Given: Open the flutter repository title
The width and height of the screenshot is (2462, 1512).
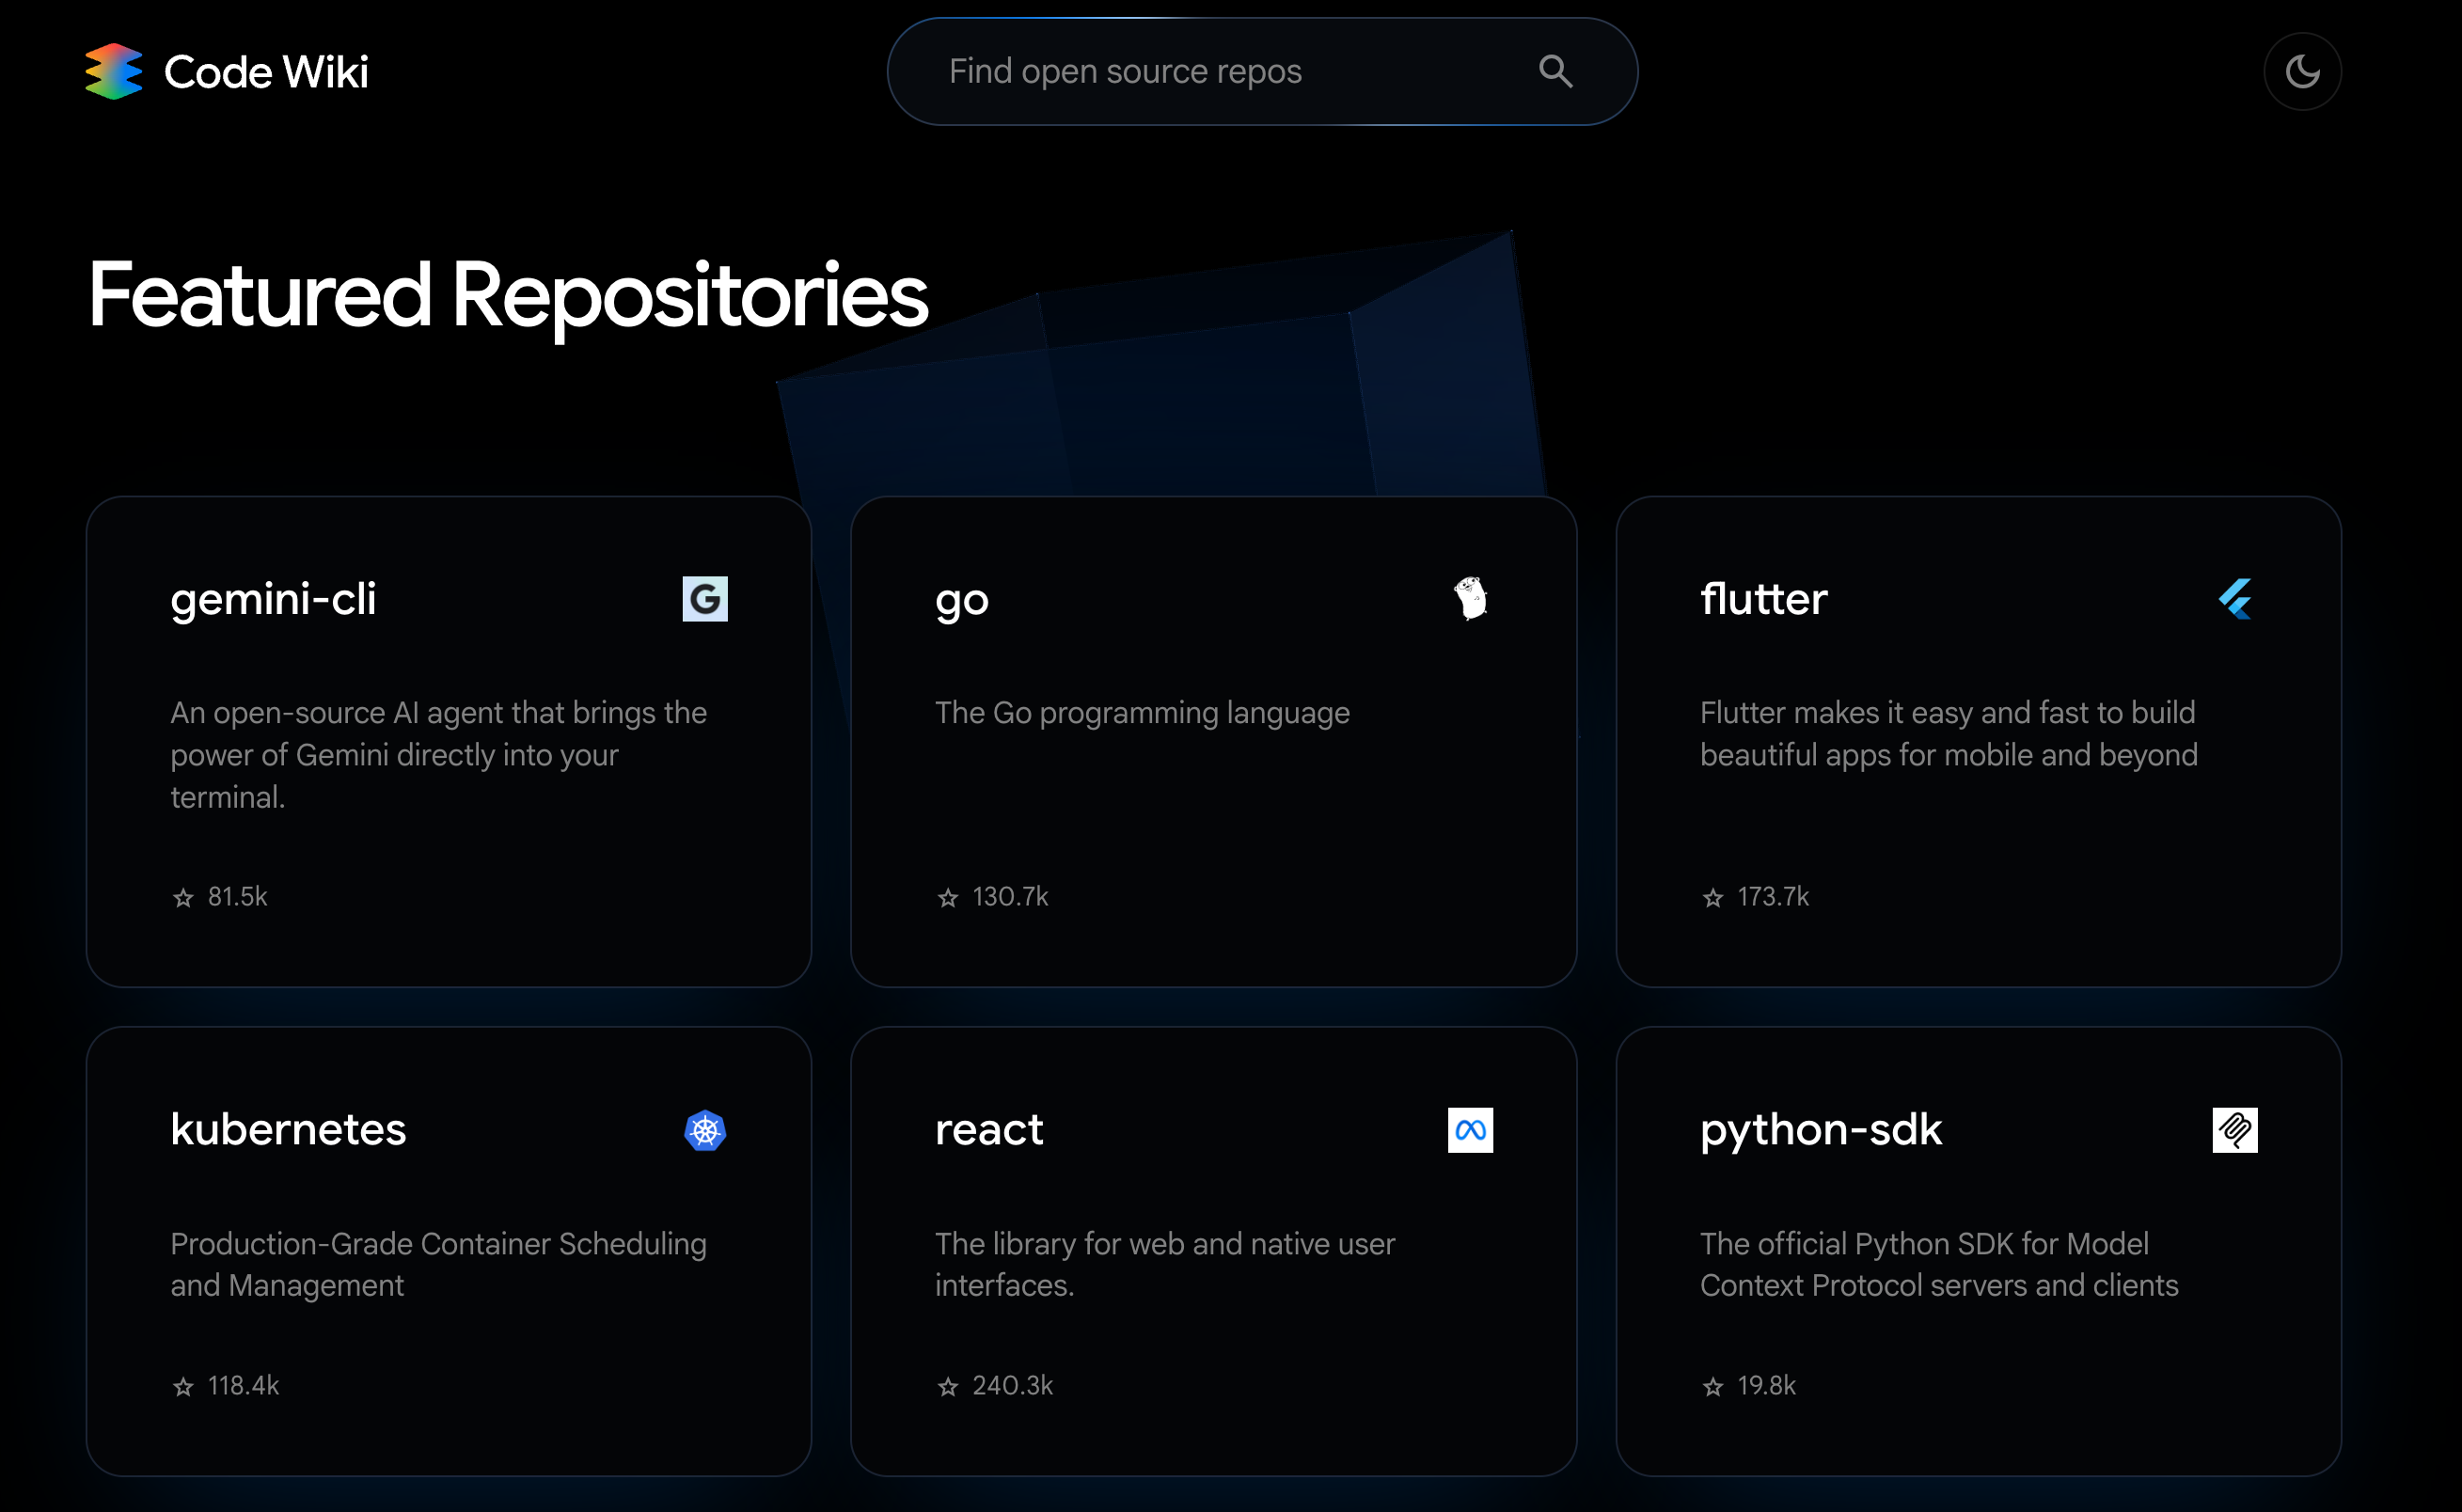Looking at the screenshot, I should click(1764, 598).
